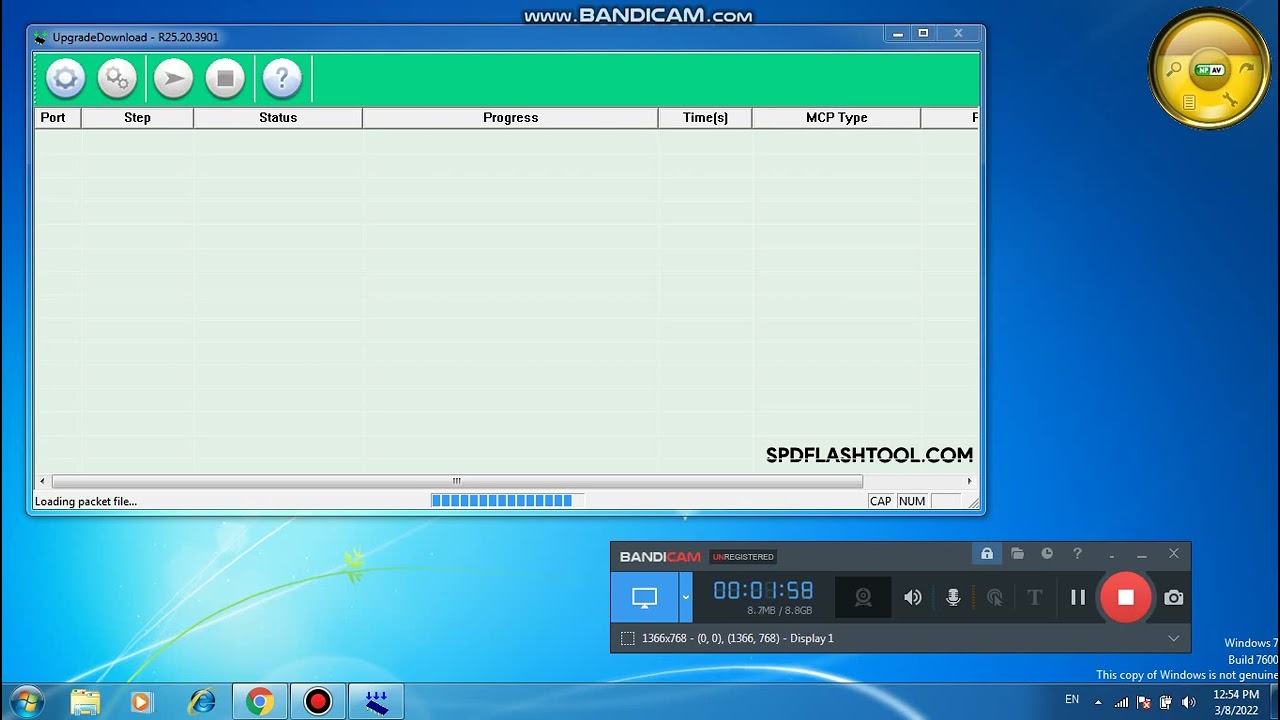This screenshot has height=720, width=1280.
Task: Stop downloading with the square button
Action: click(225, 78)
